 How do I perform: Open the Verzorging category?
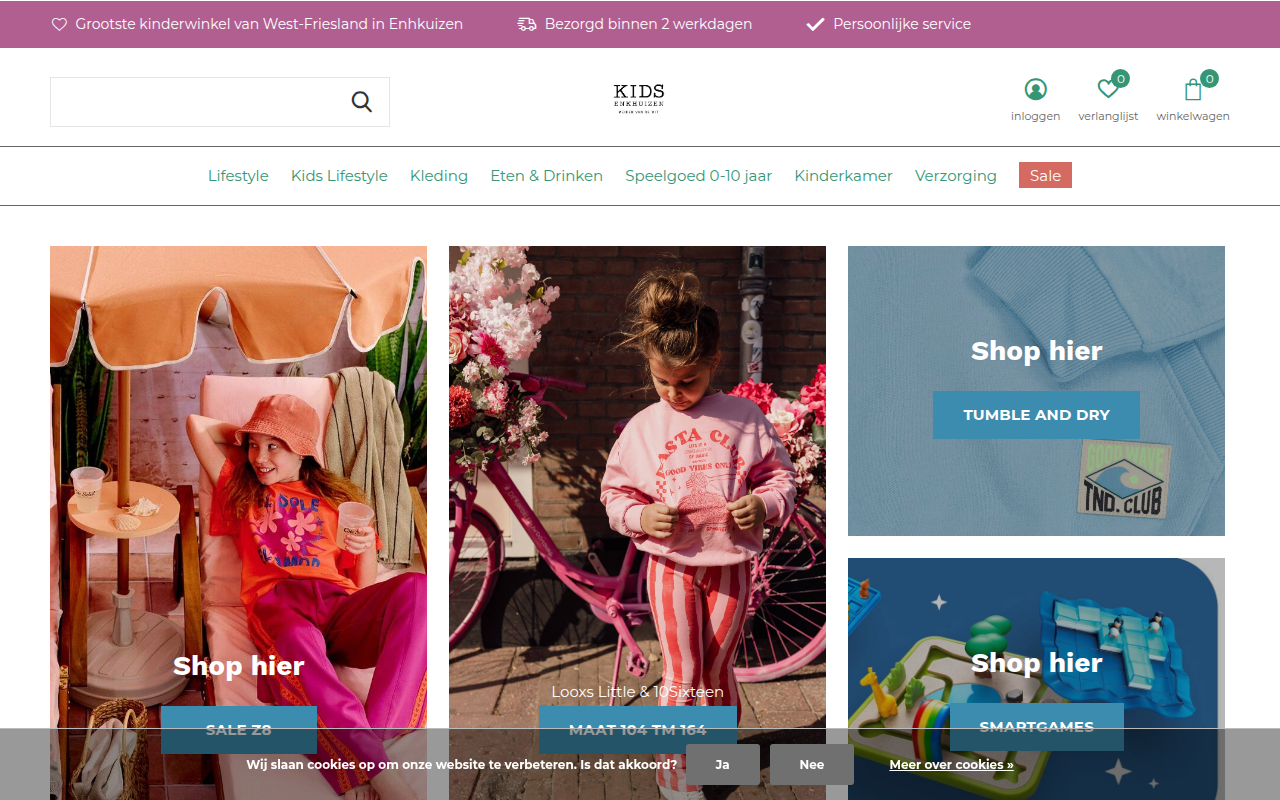[x=956, y=176]
